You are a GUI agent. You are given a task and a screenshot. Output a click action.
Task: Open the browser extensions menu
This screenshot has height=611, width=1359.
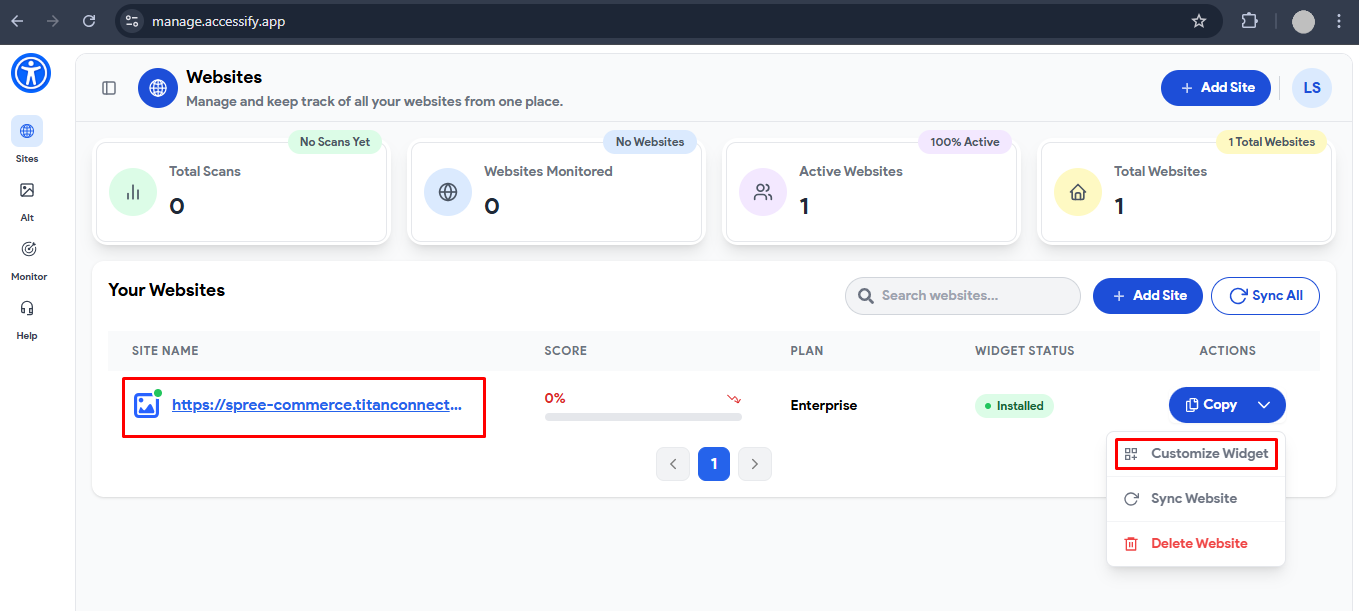(1249, 20)
